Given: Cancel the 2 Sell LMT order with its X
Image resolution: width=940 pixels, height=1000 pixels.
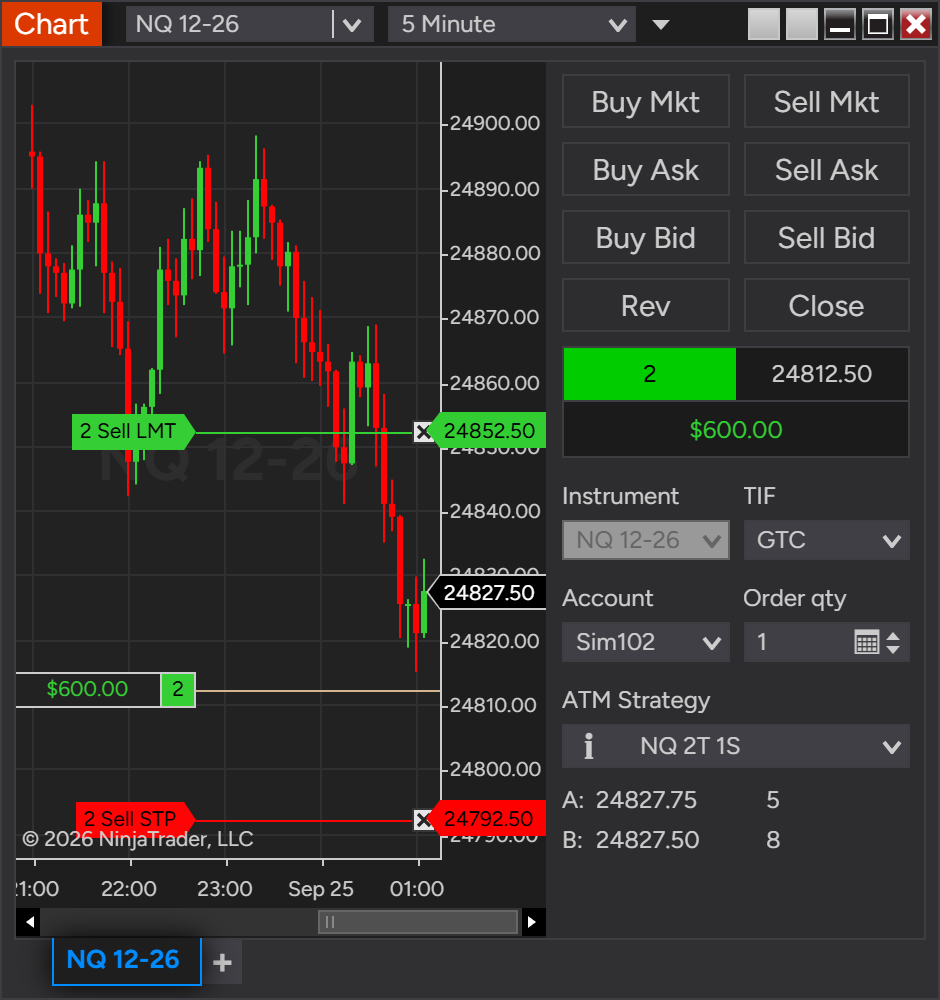Looking at the screenshot, I should (x=423, y=432).
